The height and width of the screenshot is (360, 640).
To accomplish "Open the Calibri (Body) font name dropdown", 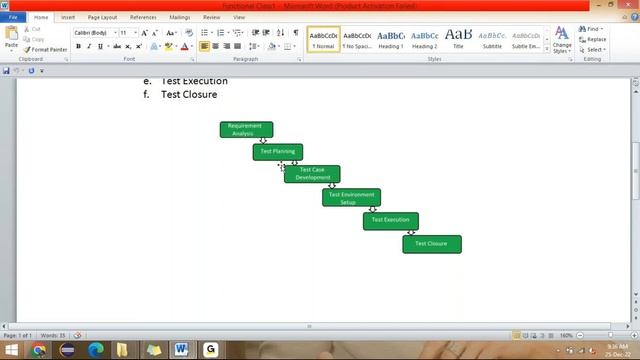I will pos(116,33).
